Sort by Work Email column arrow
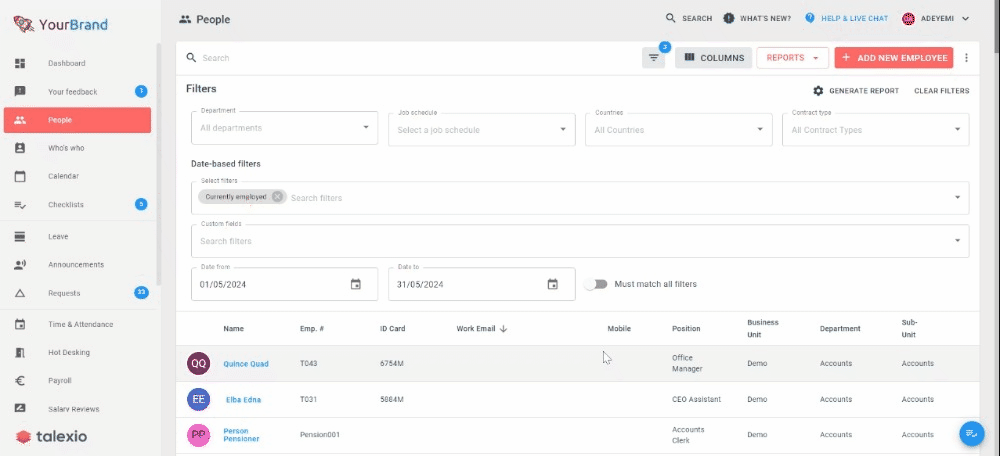The image size is (1000, 456). tap(503, 329)
